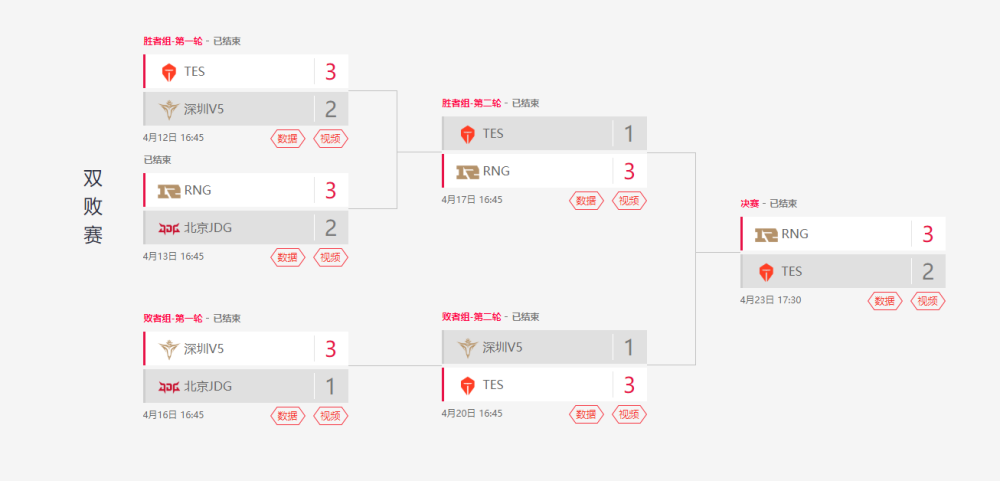The height and width of the screenshot is (481, 1000).
Task: Open 数据 for the April 12 match
Action: [x=288, y=138]
